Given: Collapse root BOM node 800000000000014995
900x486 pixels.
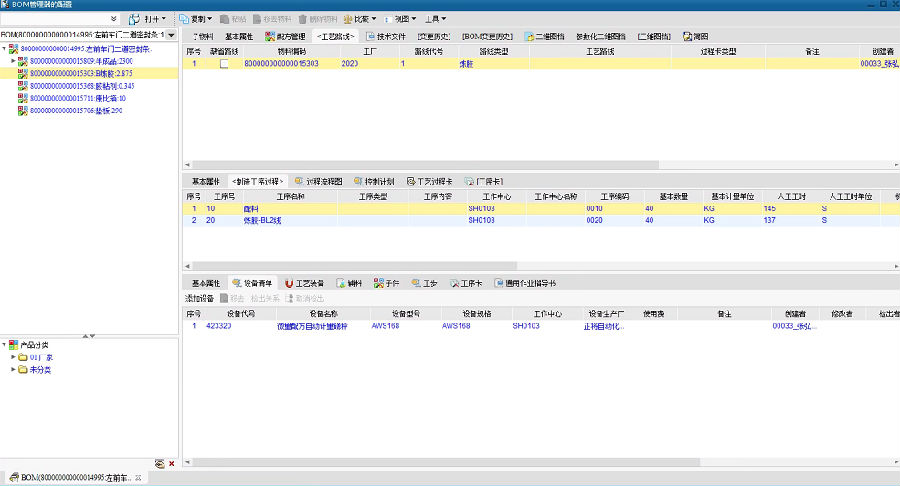Looking at the screenshot, I should pos(5,48).
